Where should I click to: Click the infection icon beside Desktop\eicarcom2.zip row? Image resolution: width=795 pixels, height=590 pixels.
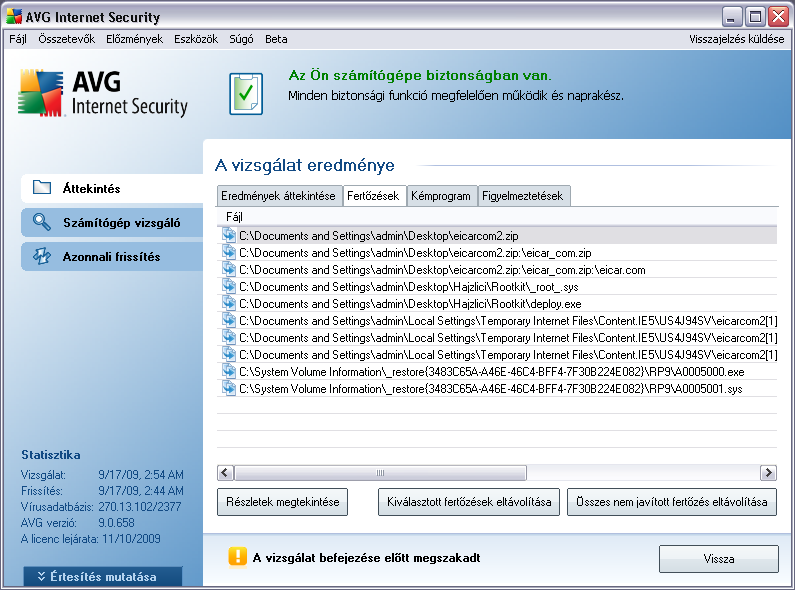229,235
